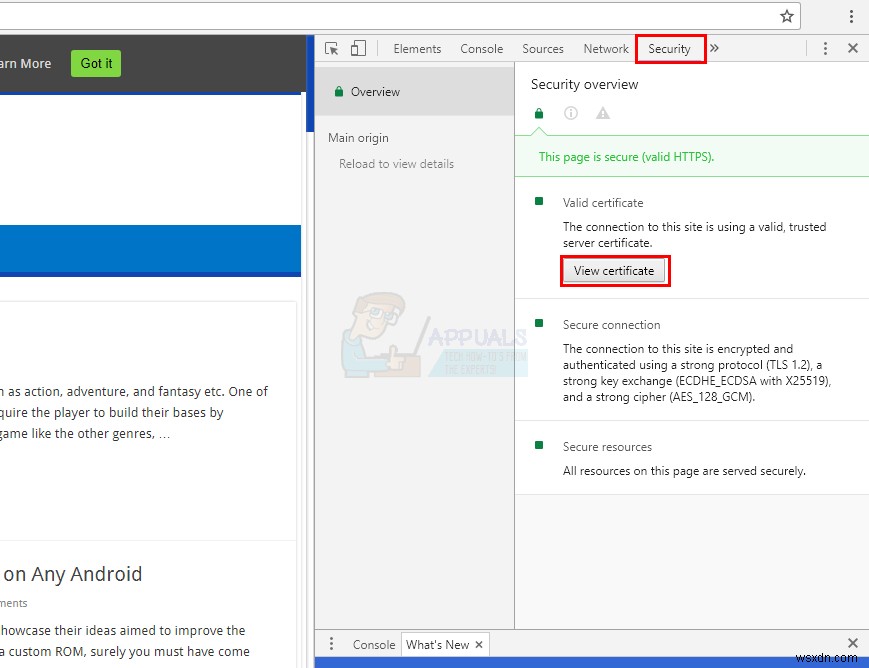The width and height of the screenshot is (869, 668).
Task: Open the Network panel
Action: 605,48
